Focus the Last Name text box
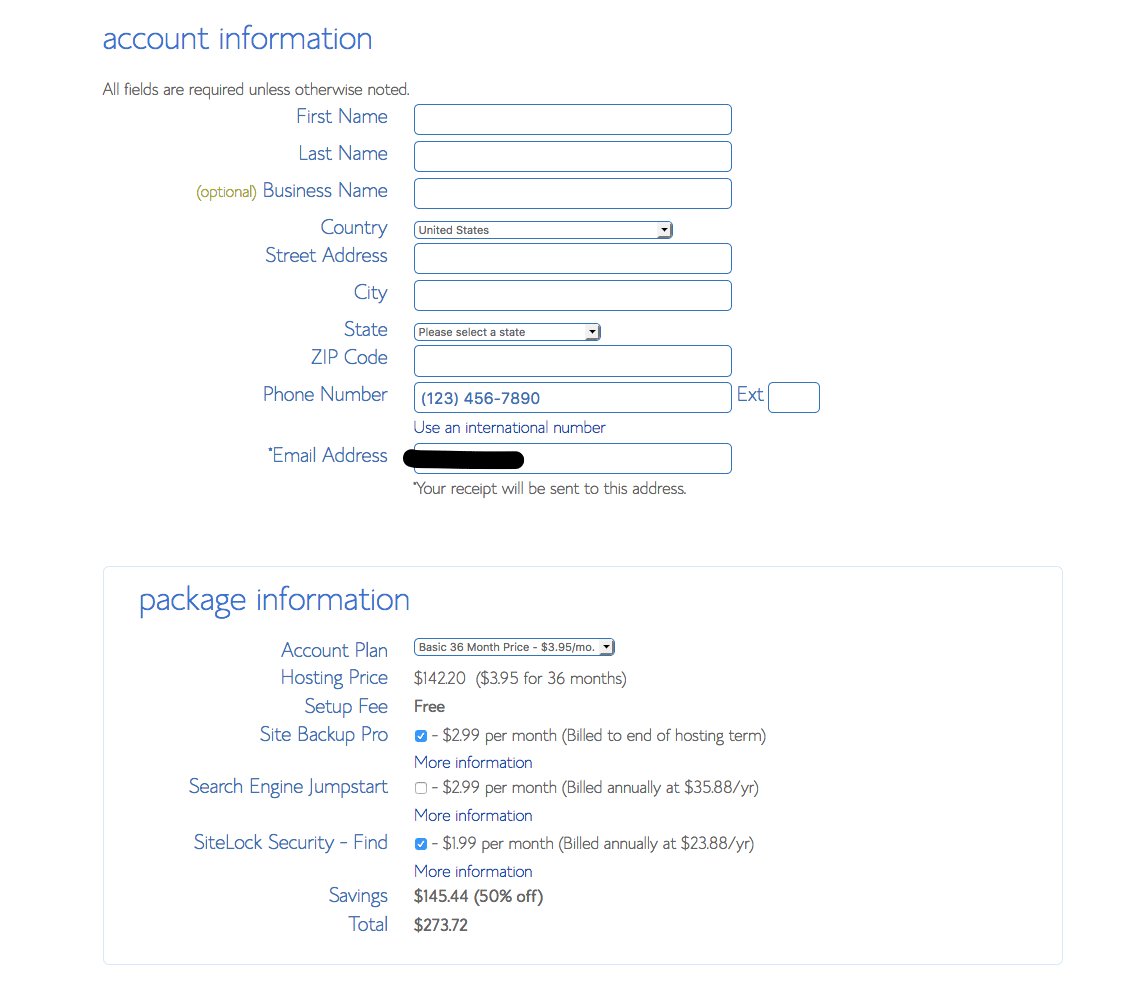Viewport: 1142px width, 1004px height. (572, 157)
